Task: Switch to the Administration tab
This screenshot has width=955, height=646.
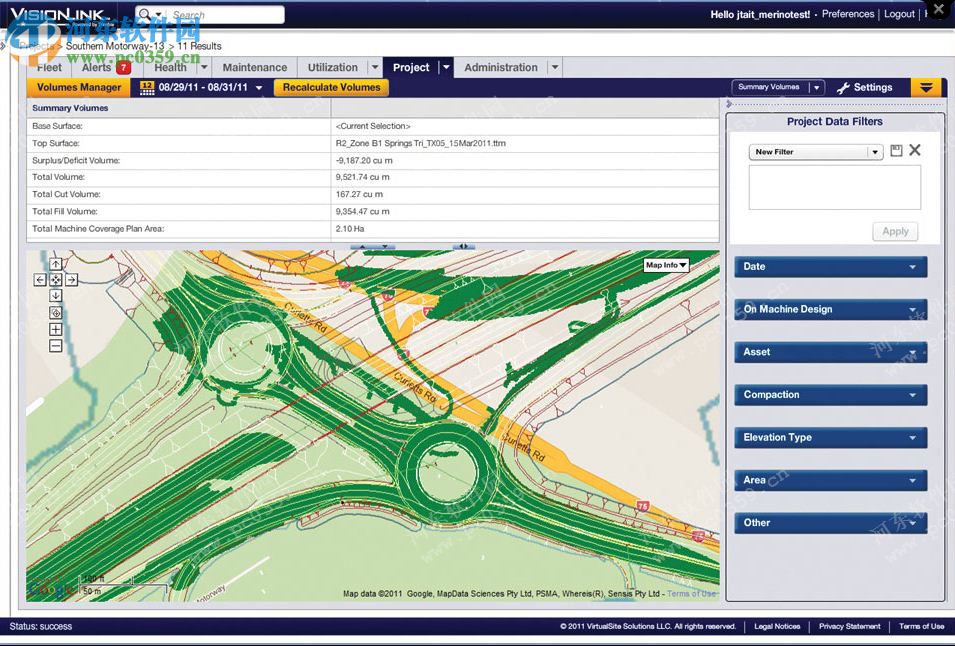Action: tap(502, 67)
